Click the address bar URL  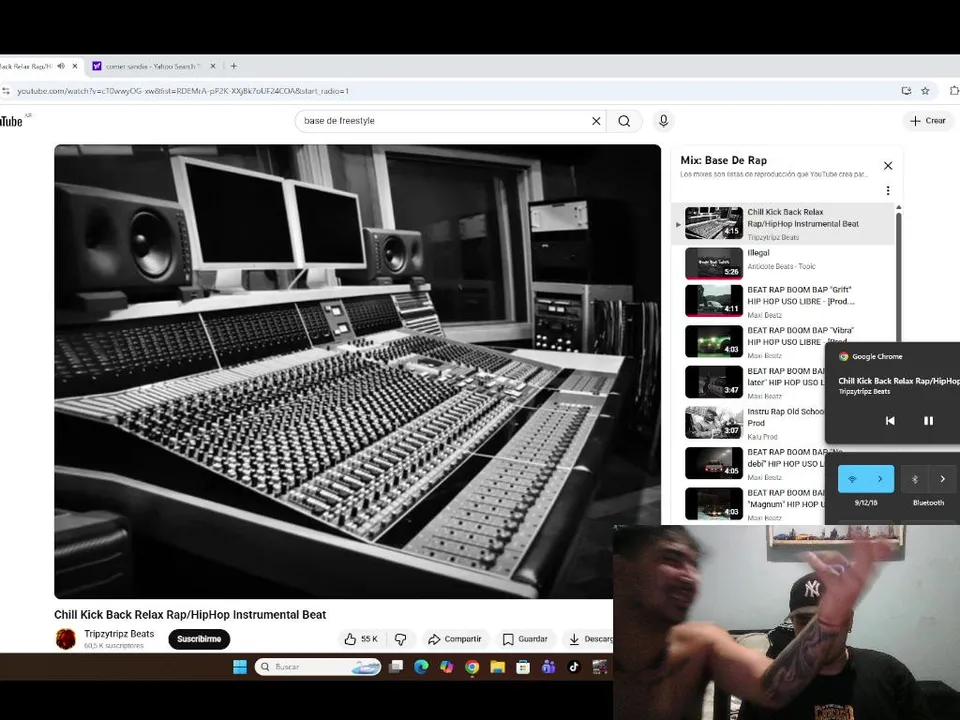183,91
